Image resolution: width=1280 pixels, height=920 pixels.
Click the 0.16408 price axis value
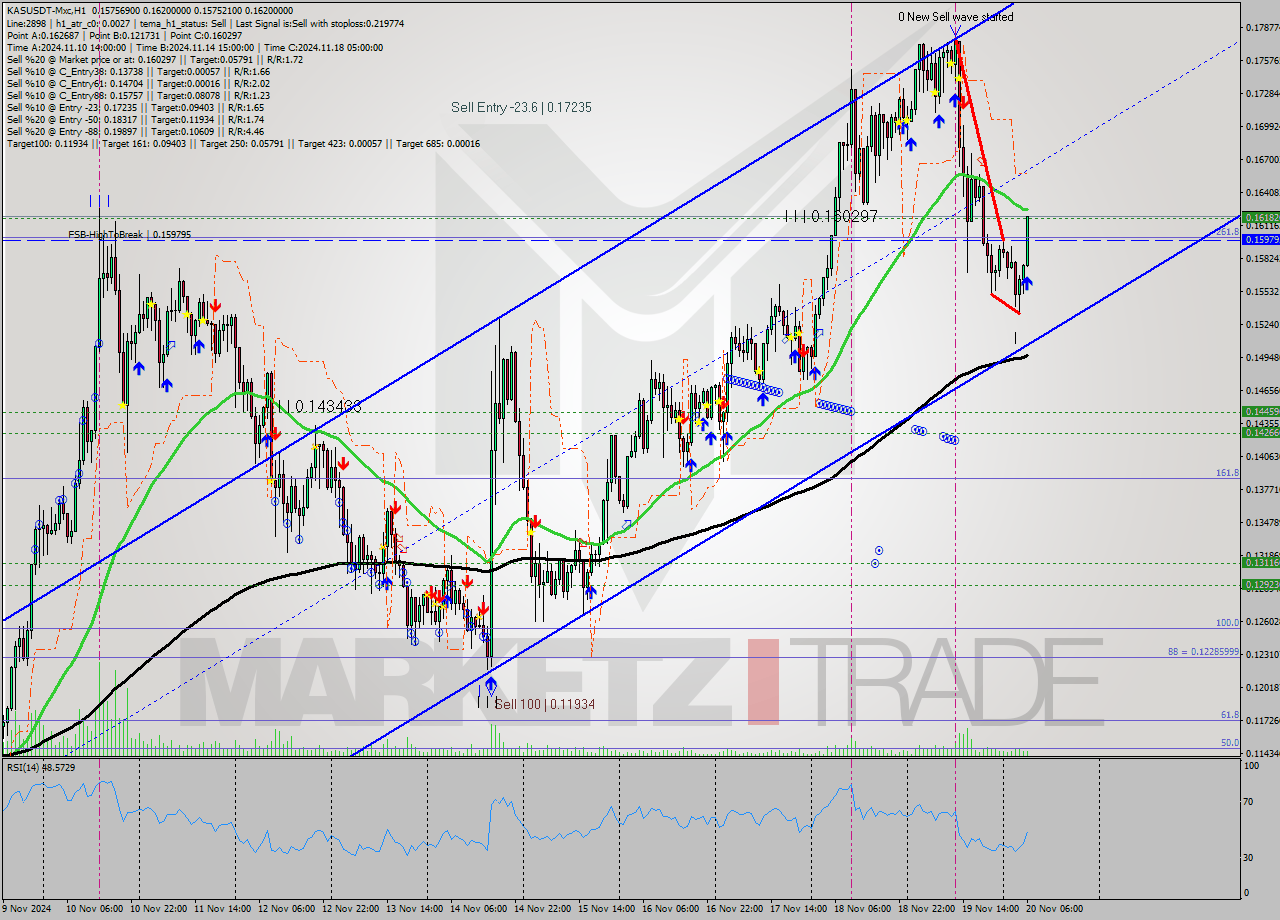[x=1262, y=193]
